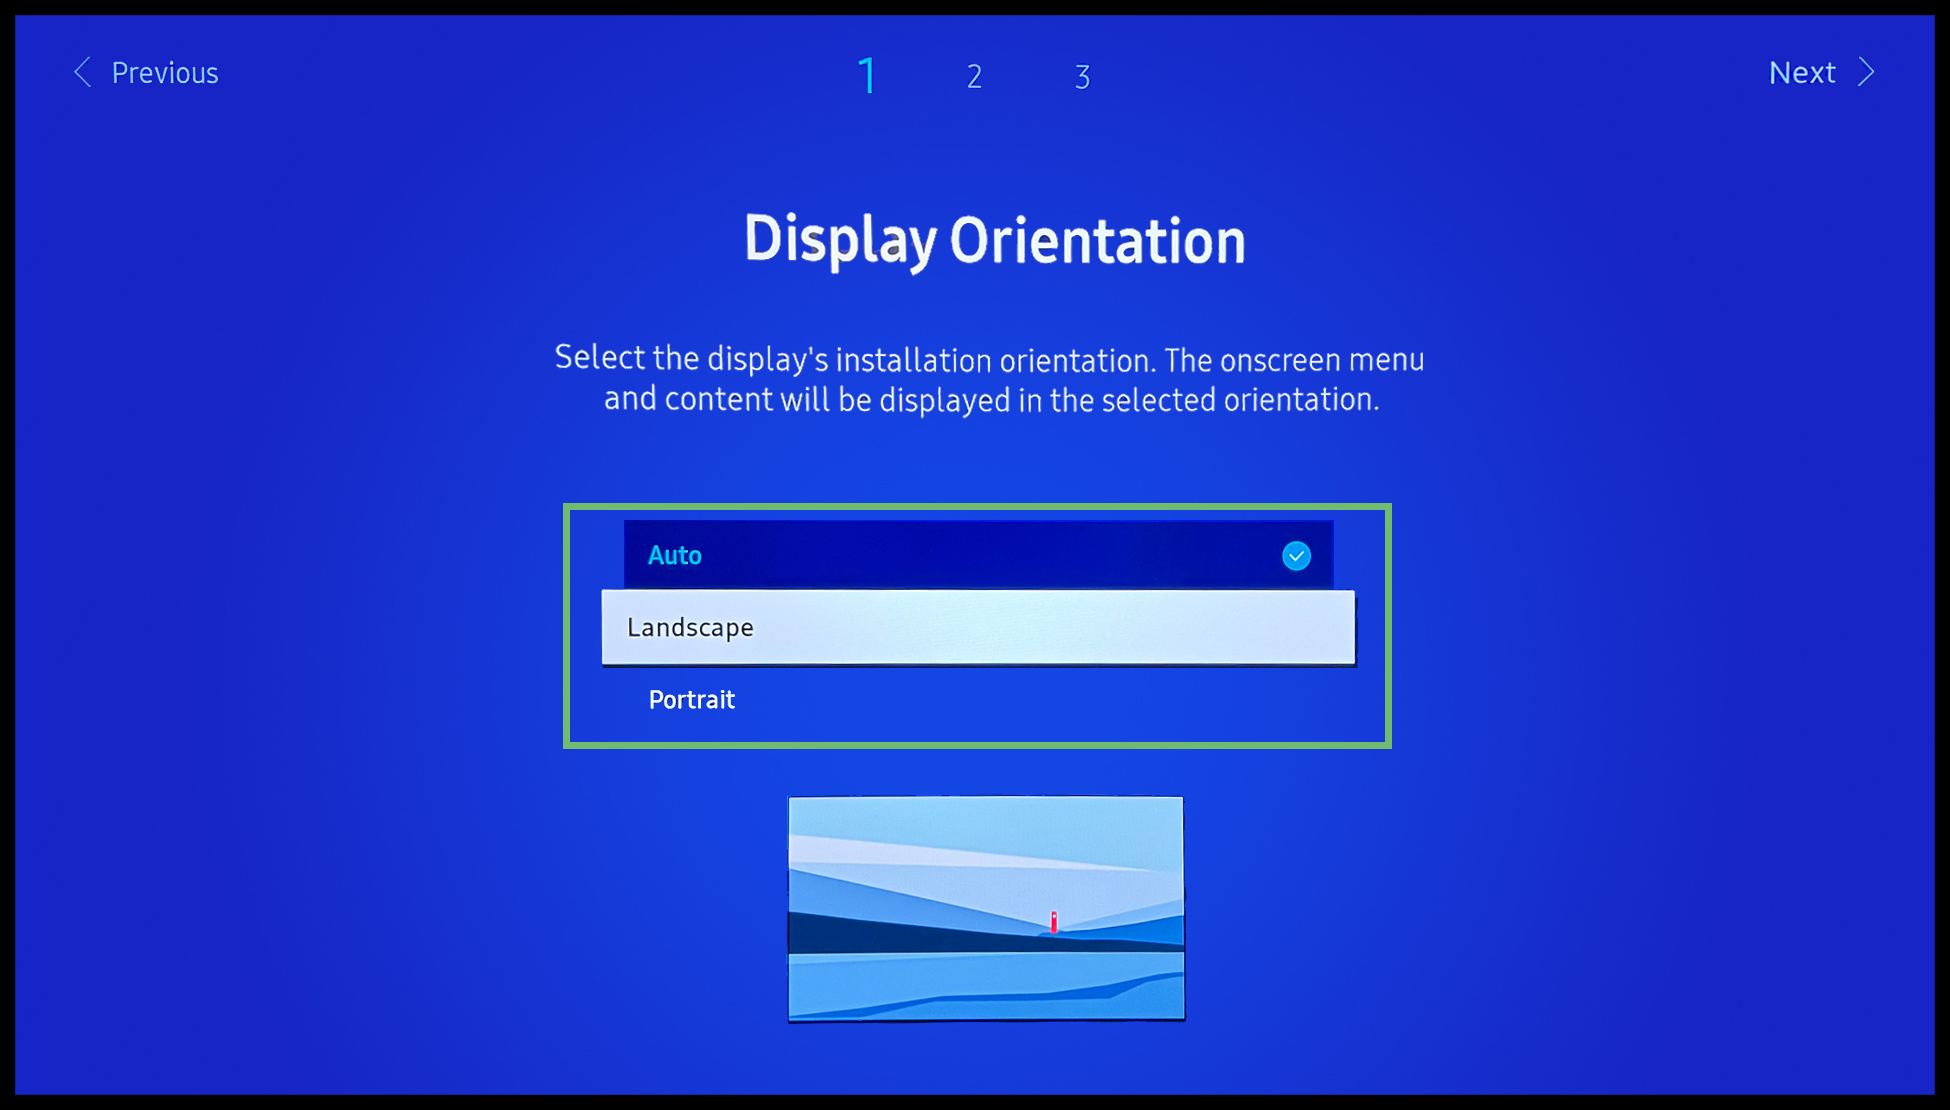The image size is (1950, 1110).
Task: Advance with the Next button
Action: tap(1821, 73)
